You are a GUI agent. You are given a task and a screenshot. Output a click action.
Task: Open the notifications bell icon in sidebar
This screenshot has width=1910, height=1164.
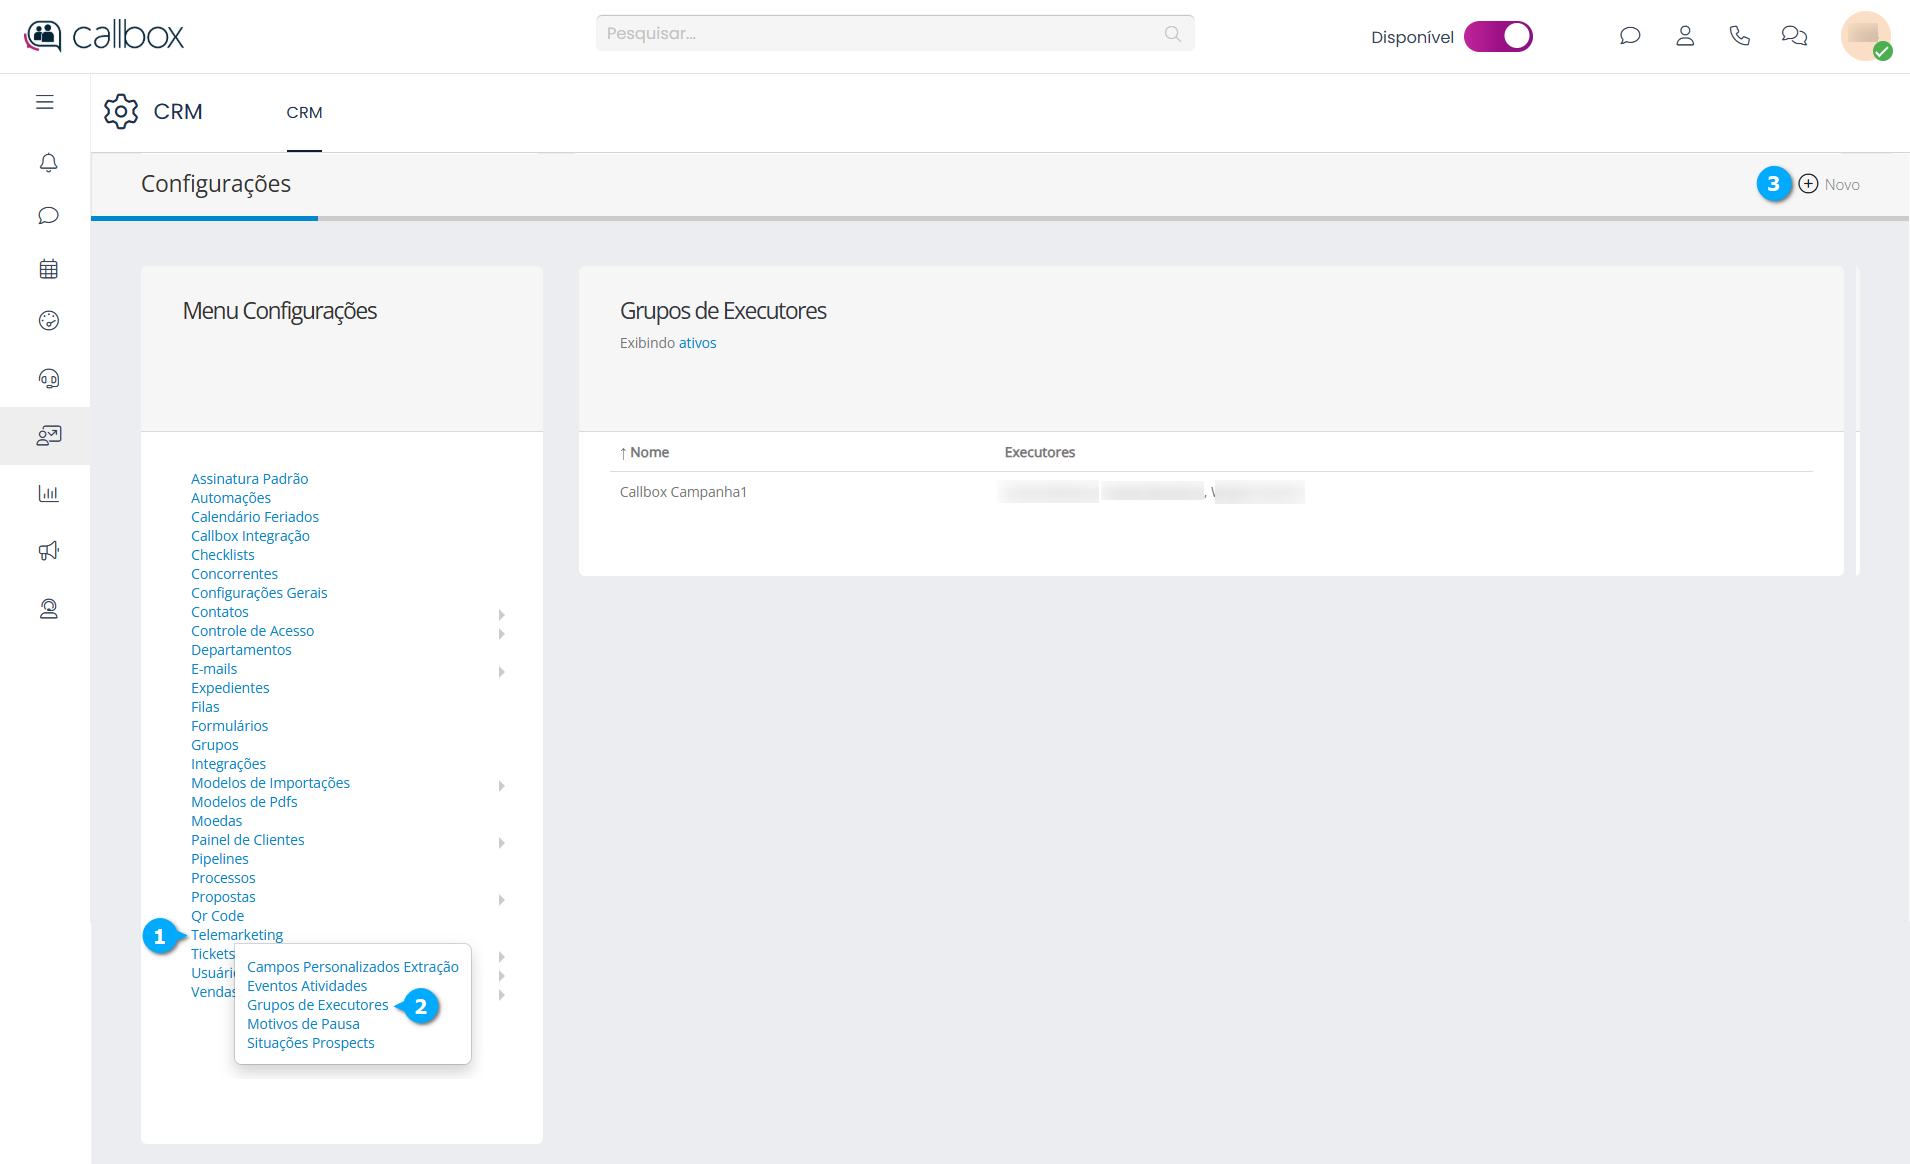[48, 162]
